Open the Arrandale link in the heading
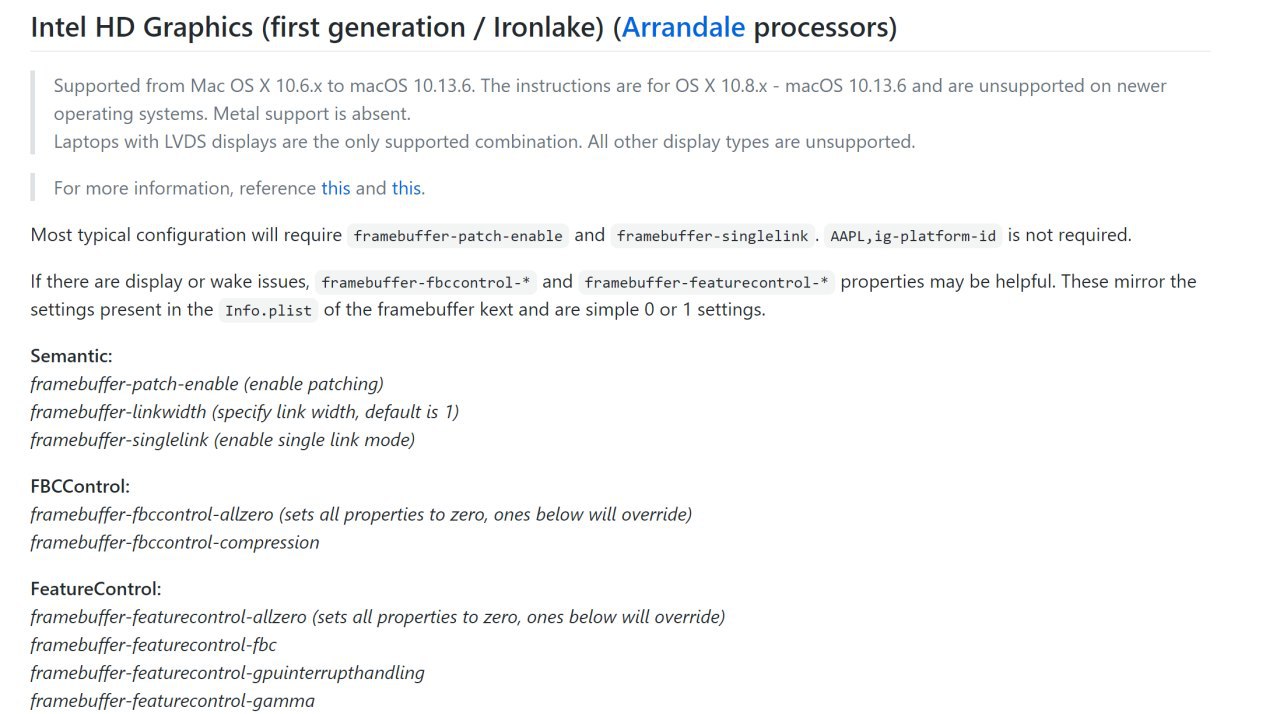 click(x=683, y=27)
